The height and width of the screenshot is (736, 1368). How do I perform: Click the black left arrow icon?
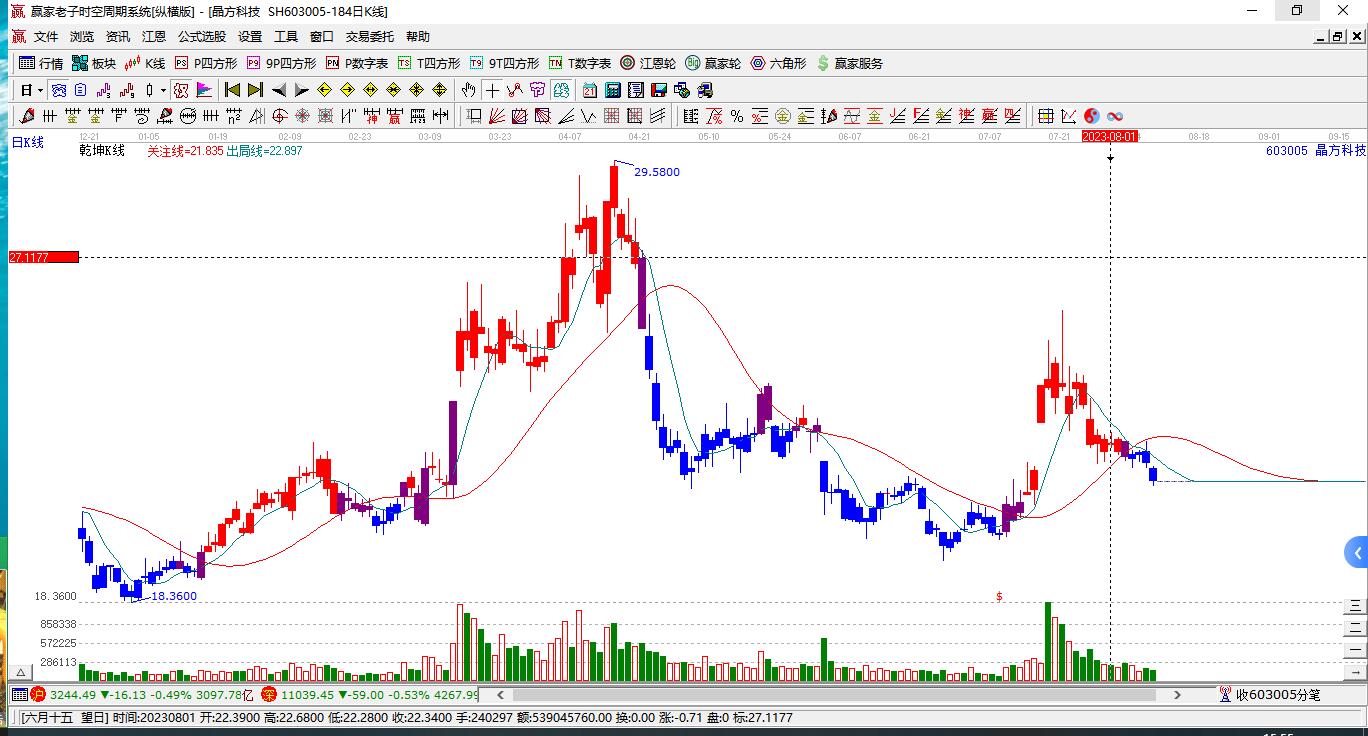pos(279,90)
